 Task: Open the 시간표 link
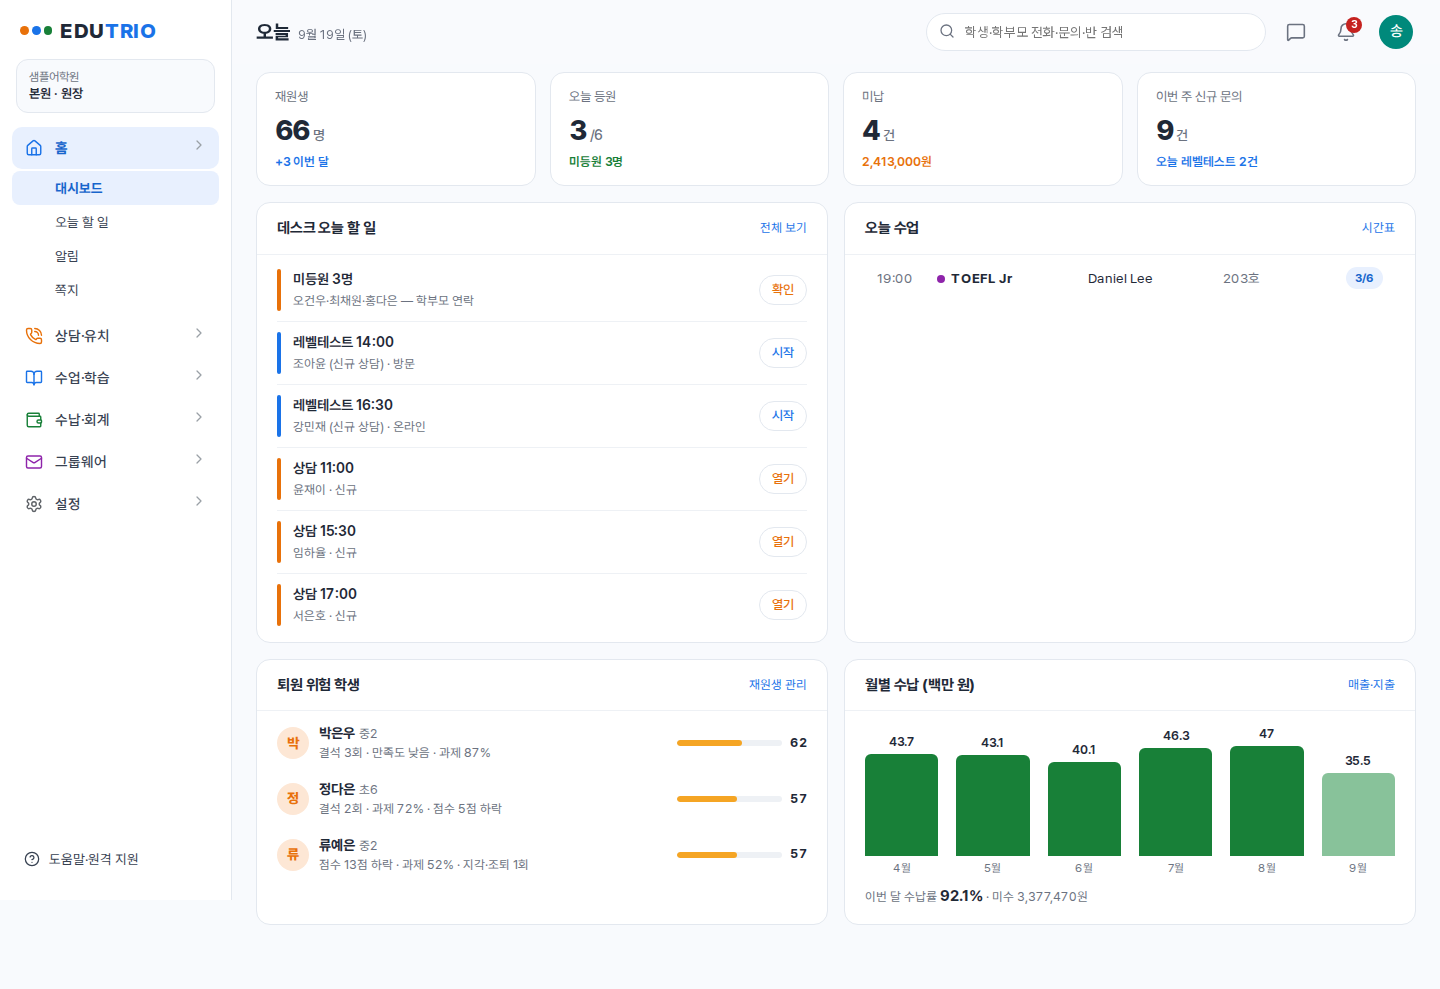[x=1378, y=228]
